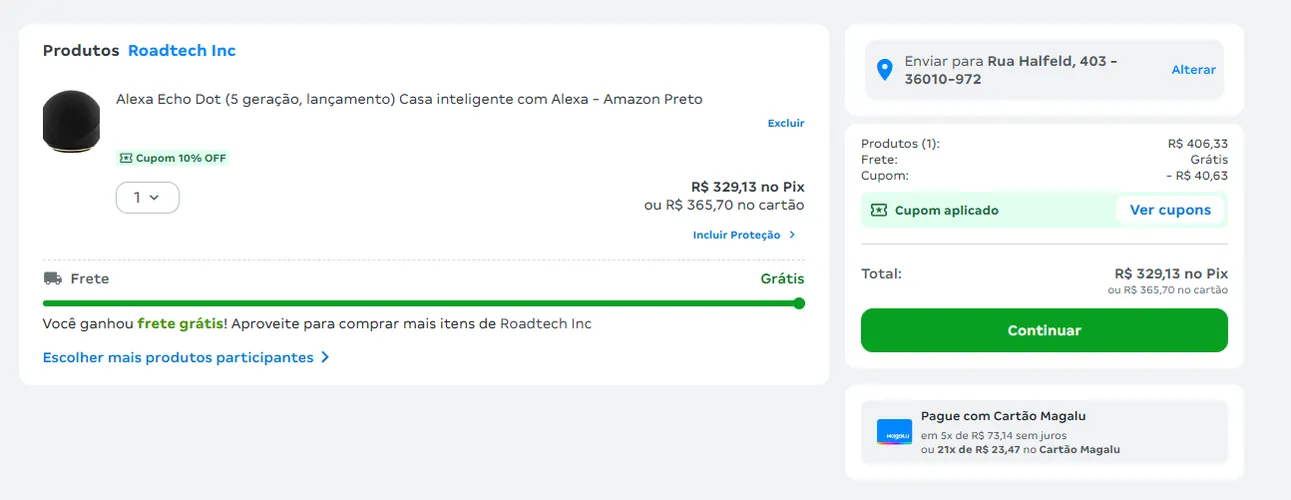Click Alterar to change delivery address
The height and width of the screenshot is (500, 1291).
(1193, 70)
